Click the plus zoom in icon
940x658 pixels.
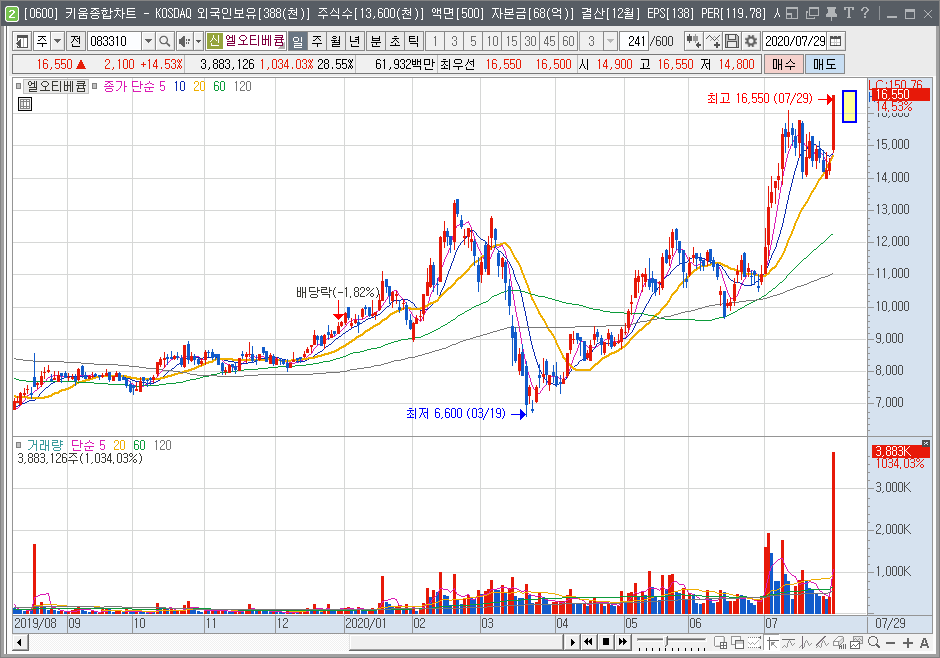[x=908, y=643]
